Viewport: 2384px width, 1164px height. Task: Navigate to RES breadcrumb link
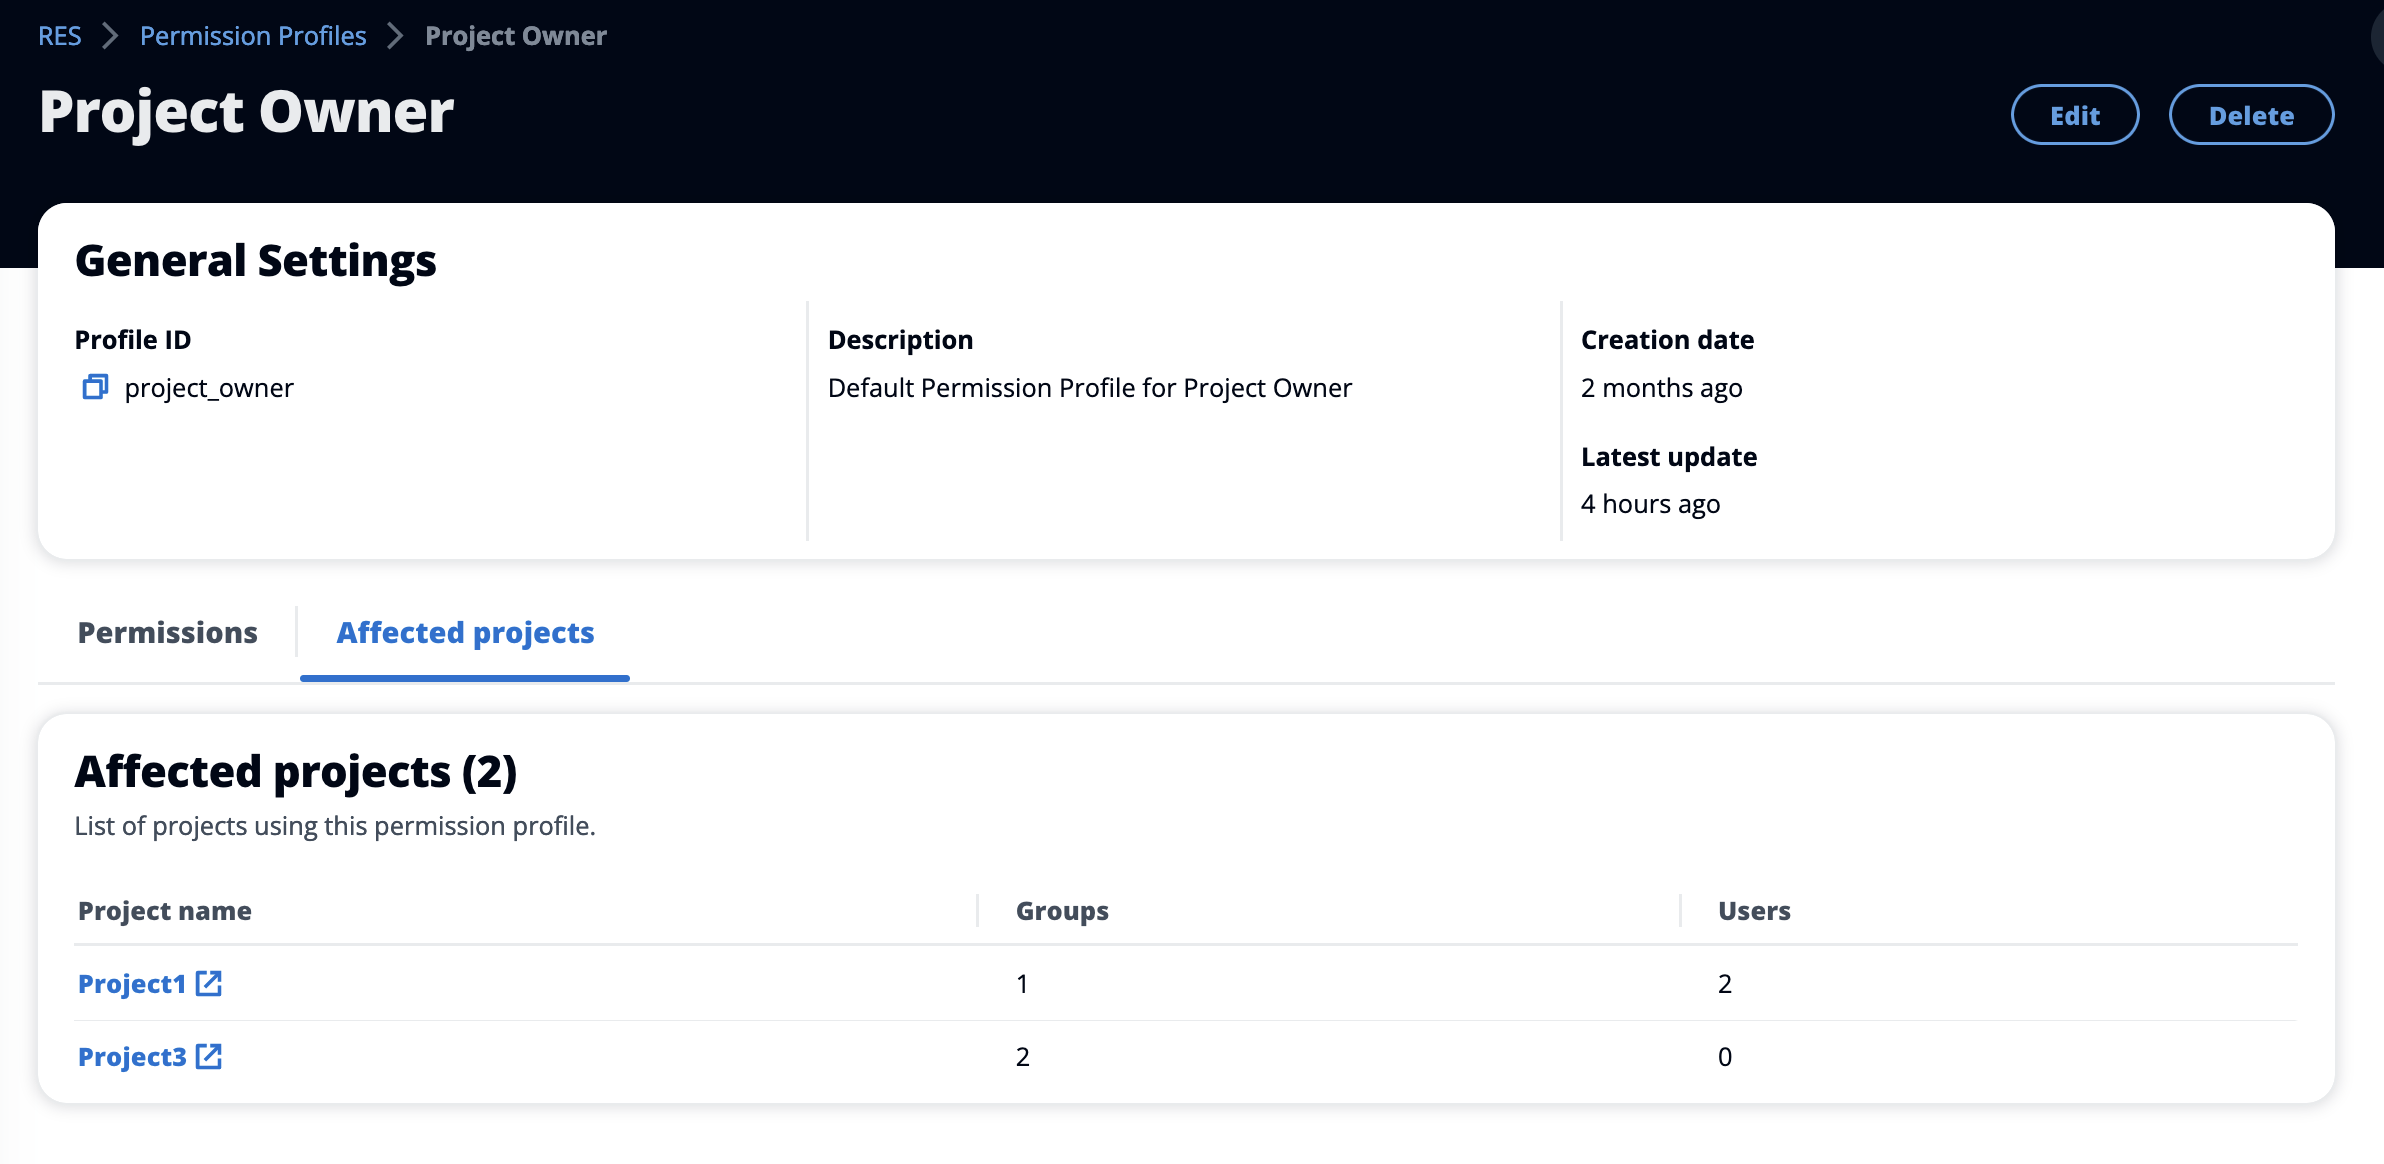pos(62,35)
